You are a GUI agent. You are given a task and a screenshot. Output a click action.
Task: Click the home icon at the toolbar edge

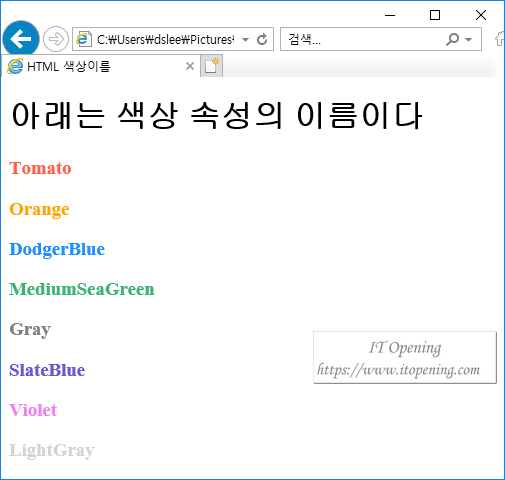(x=499, y=39)
